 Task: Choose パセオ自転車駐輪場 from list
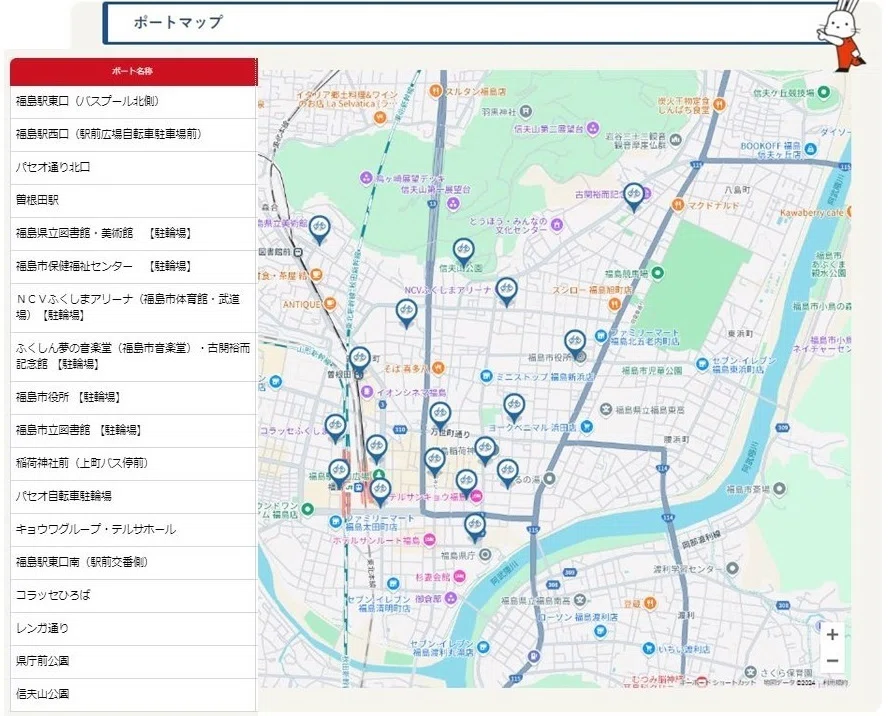click(133, 496)
